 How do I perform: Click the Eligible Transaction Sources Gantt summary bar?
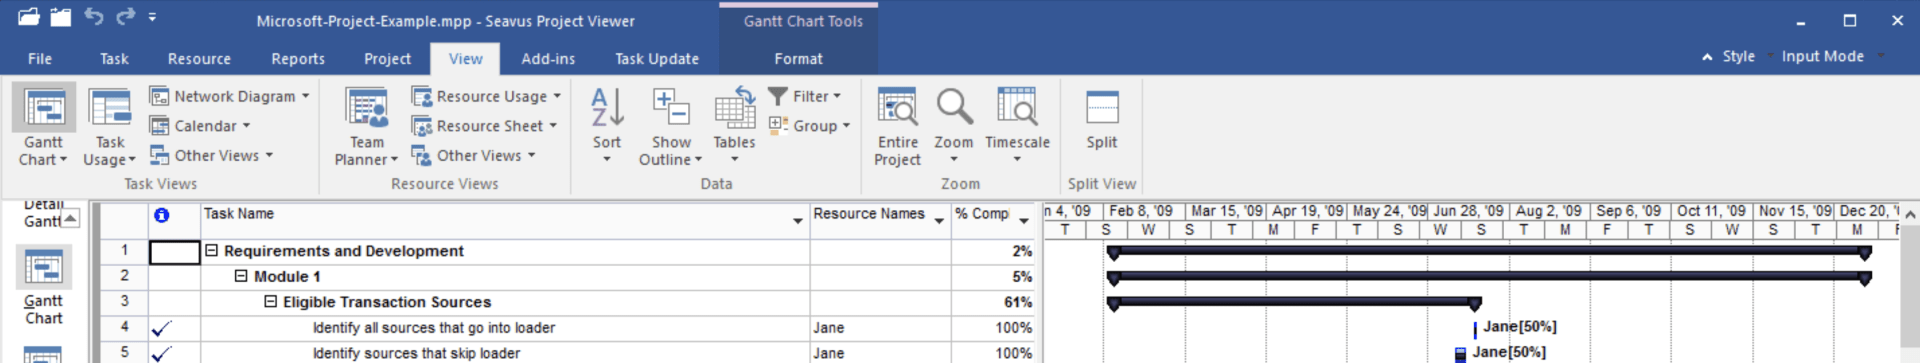point(1294,302)
